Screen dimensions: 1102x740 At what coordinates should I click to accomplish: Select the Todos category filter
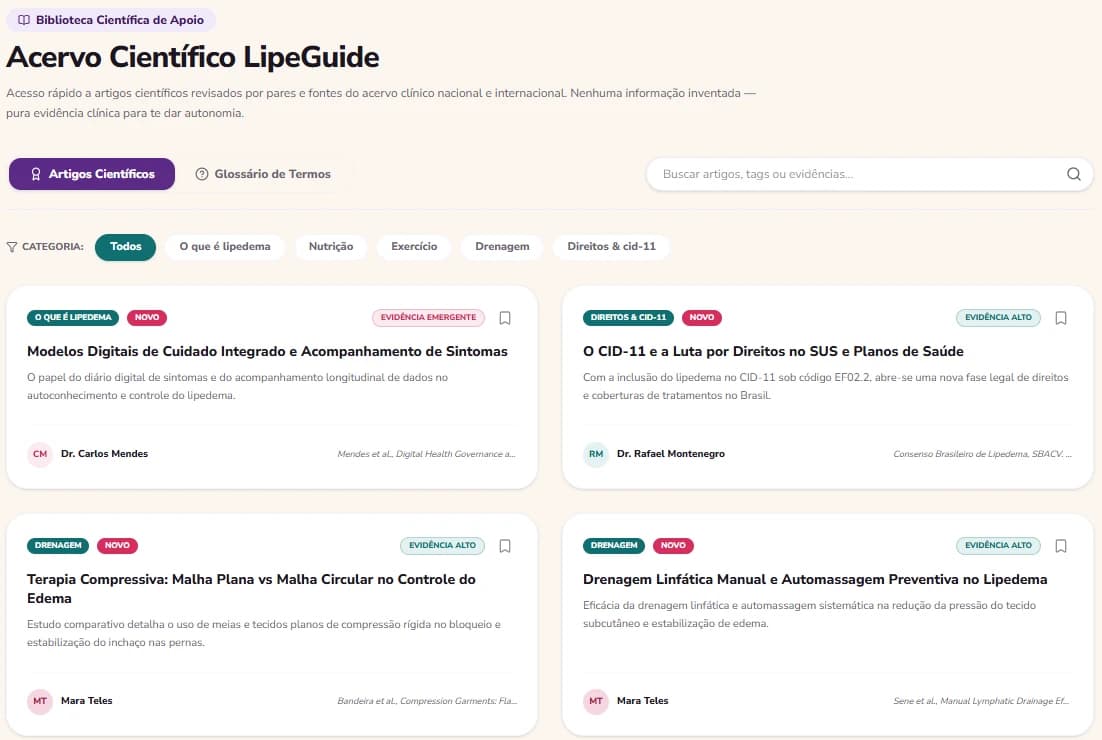[x=126, y=247]
